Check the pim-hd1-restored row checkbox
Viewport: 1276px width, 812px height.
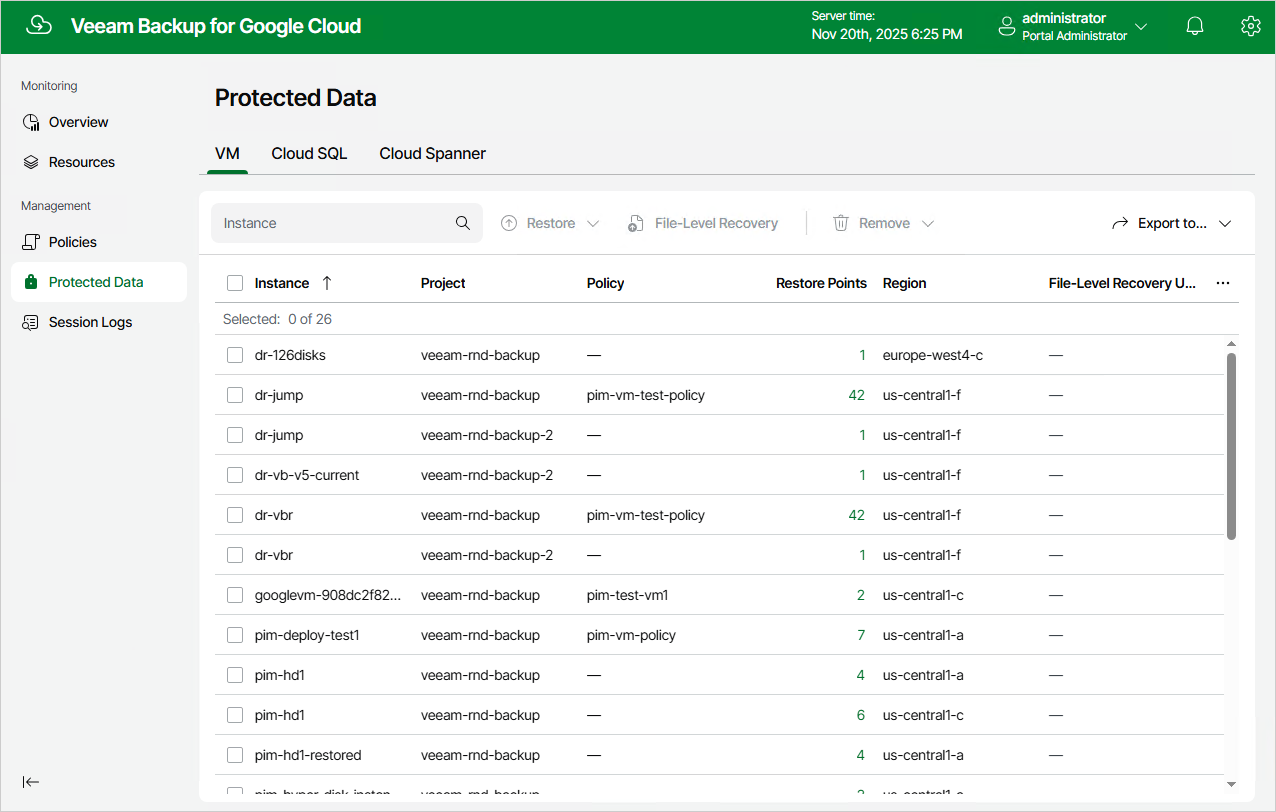(x=235, y=755)
